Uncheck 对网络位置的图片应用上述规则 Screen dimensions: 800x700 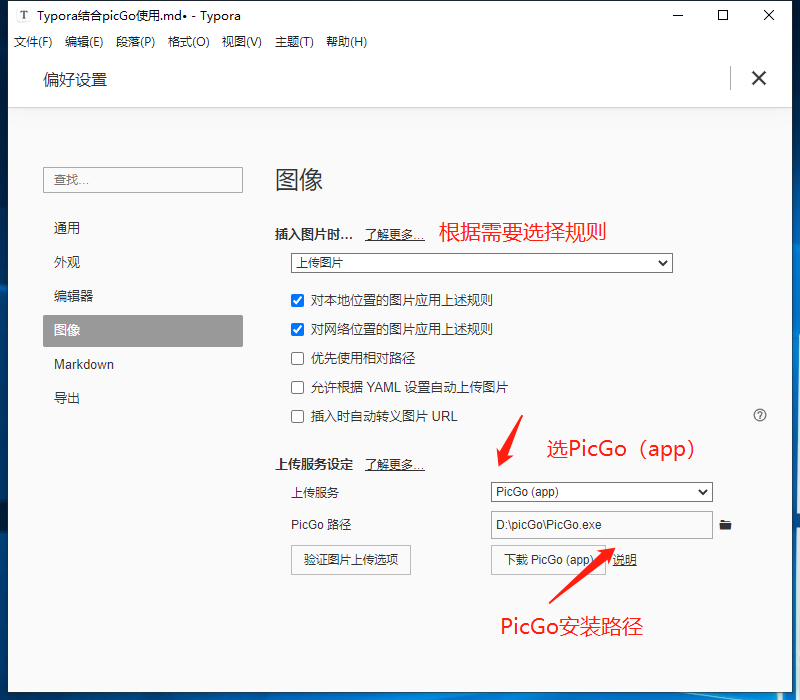pos(297,330)
